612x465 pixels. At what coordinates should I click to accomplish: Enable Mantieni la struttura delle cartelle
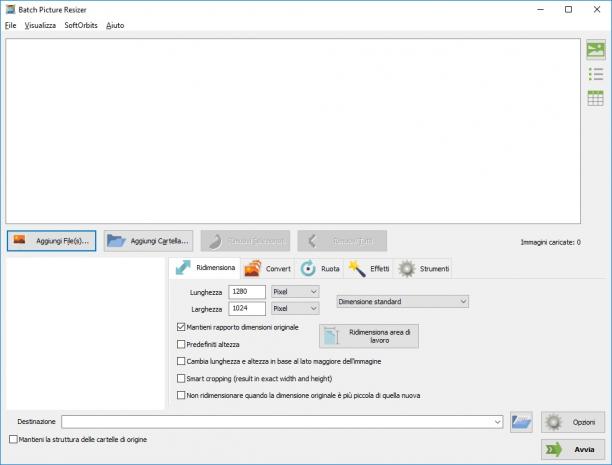(x=13, y=439)
